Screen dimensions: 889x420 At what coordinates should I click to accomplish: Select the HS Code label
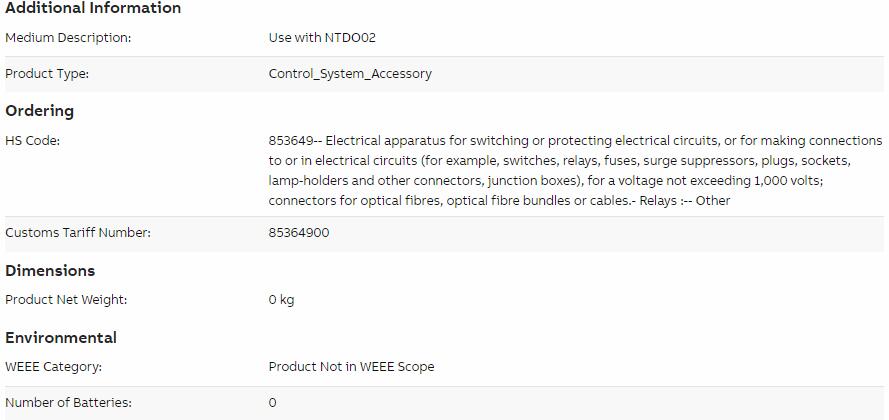coord(32,141)
